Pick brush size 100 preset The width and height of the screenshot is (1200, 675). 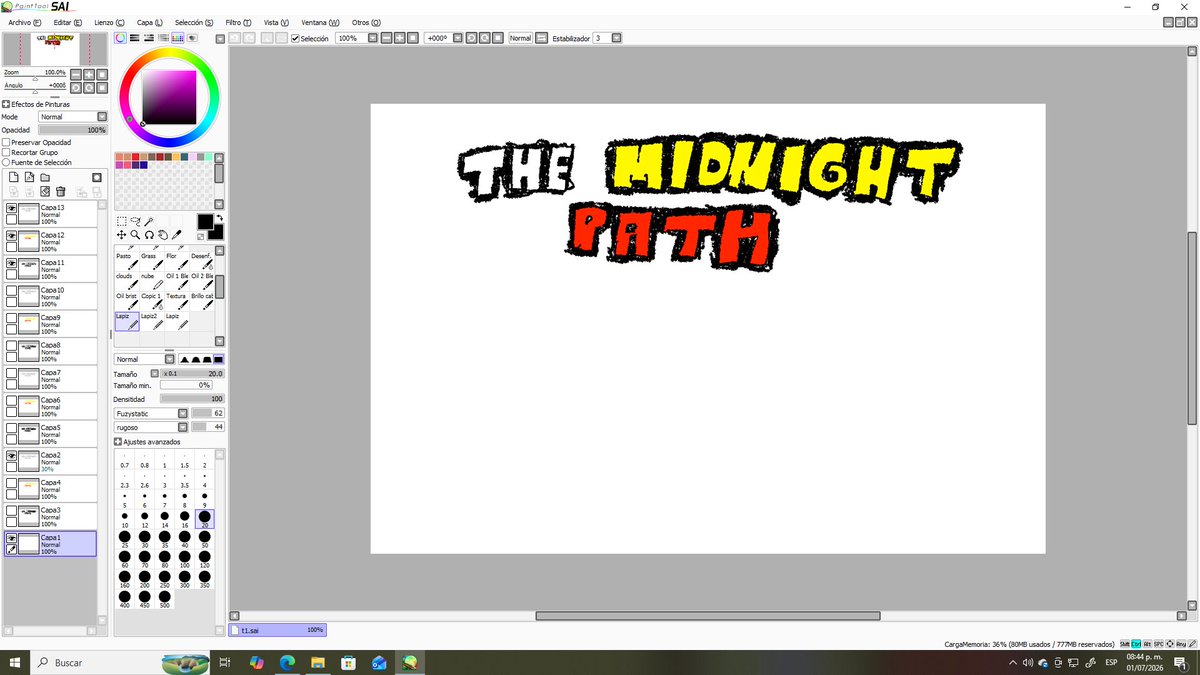point(185,560)
